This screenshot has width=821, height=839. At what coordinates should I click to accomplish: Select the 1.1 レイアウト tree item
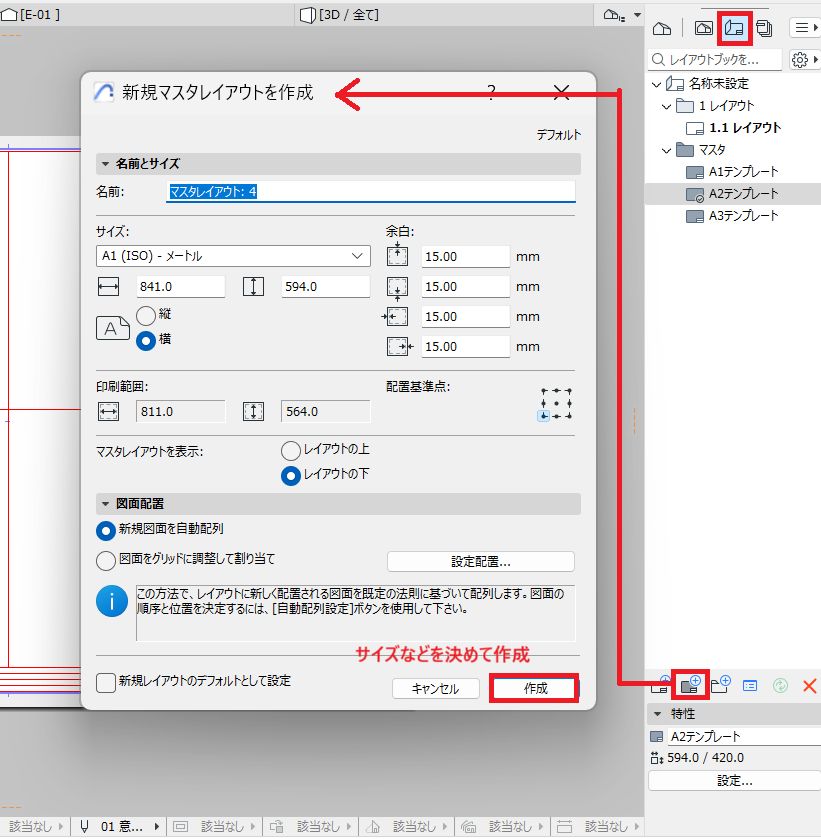(733, 128)
